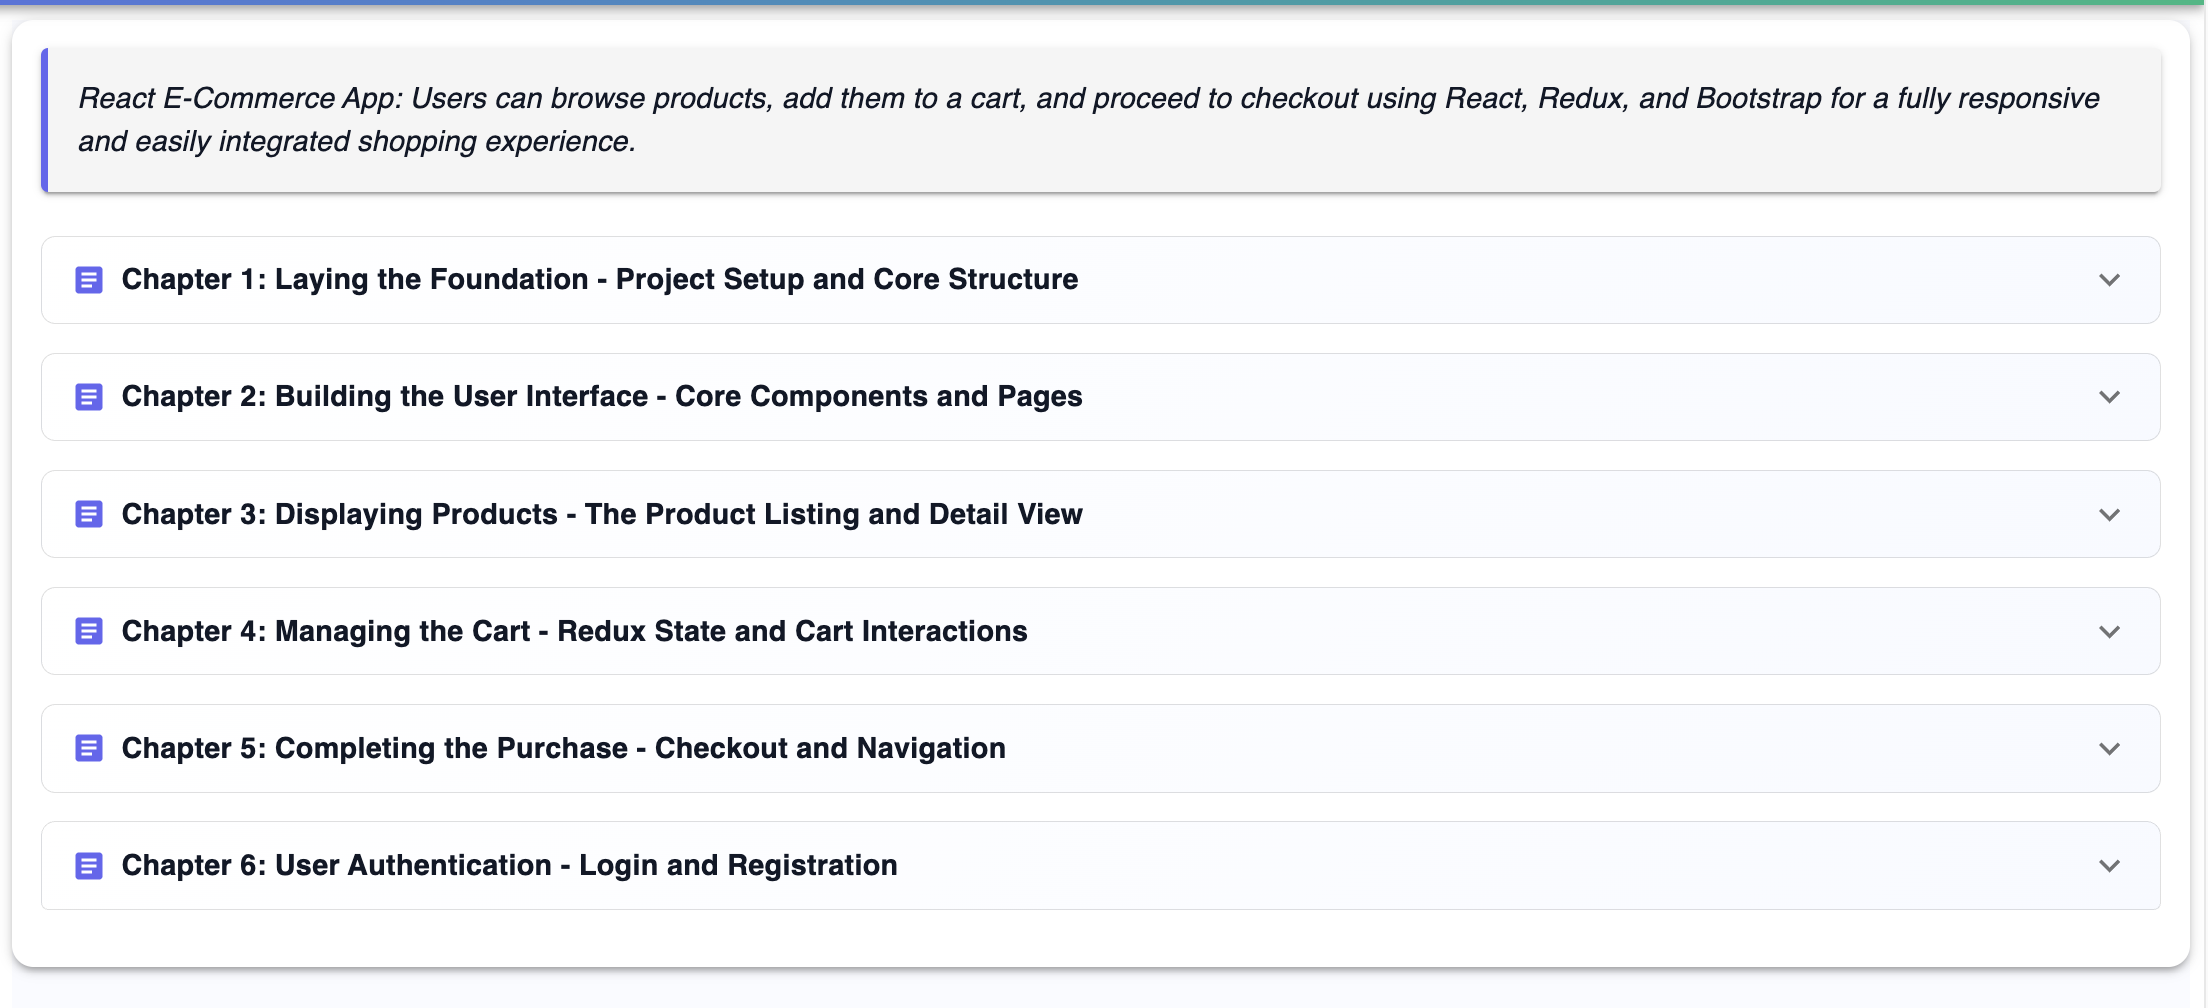Click the User Authentication chapter title

(x=509, y=865)
